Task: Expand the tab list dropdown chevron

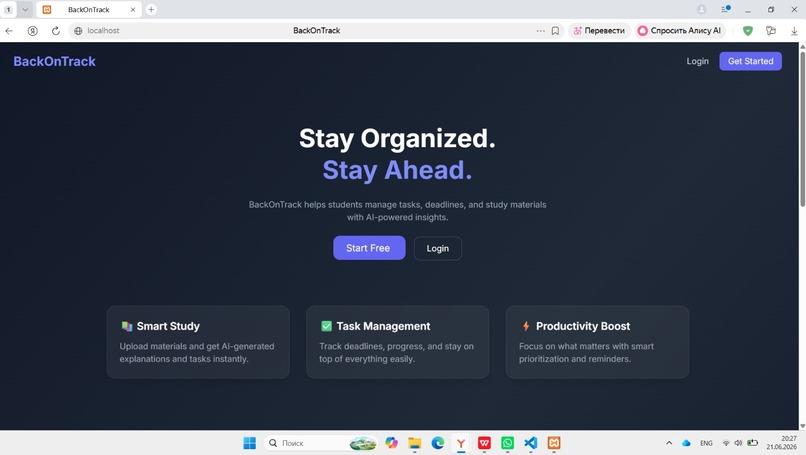Action: pos(25,9)
